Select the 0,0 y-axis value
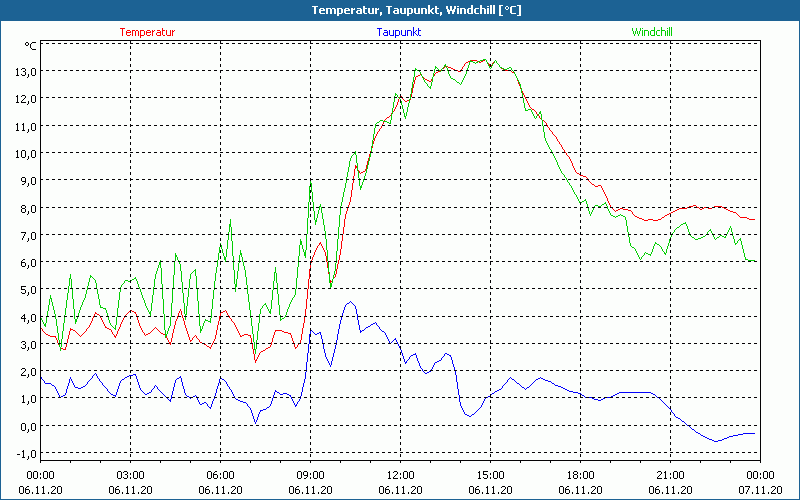 tap(29, 427)
